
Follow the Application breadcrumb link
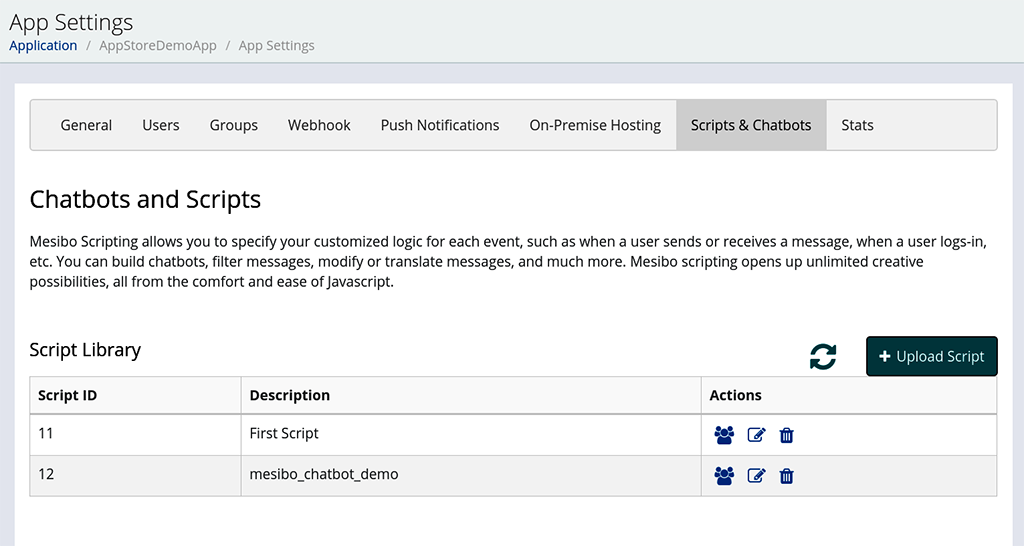click(43, 46)
